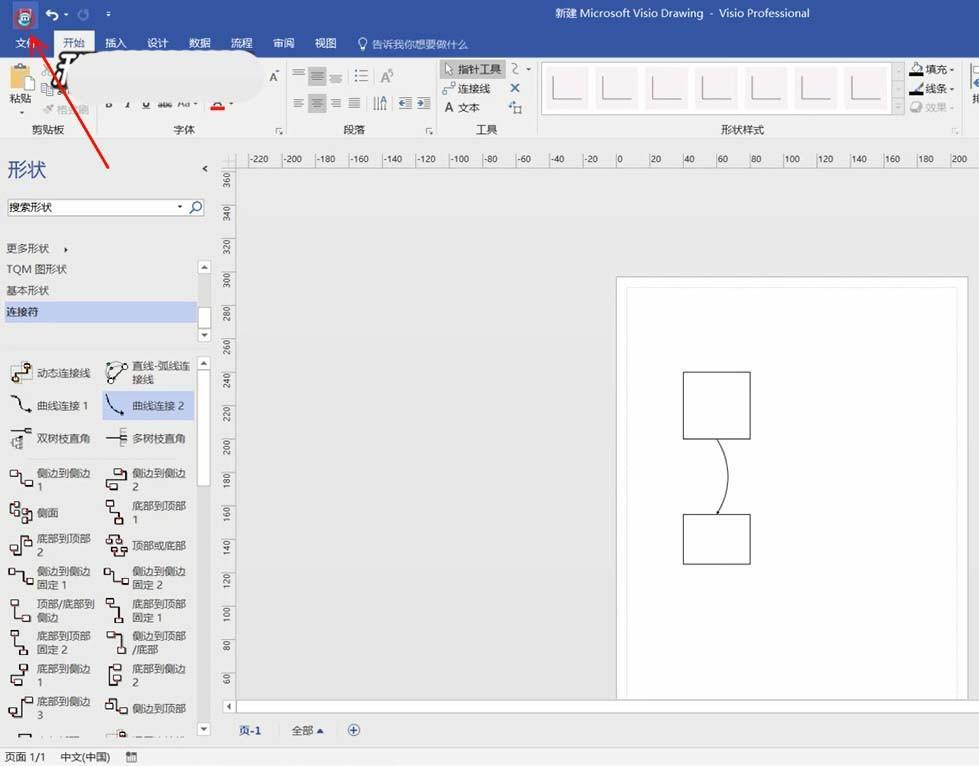This screenshot has width=979, height=766.
Task: Click the macro recording icon in status bar
Action: 131,757
